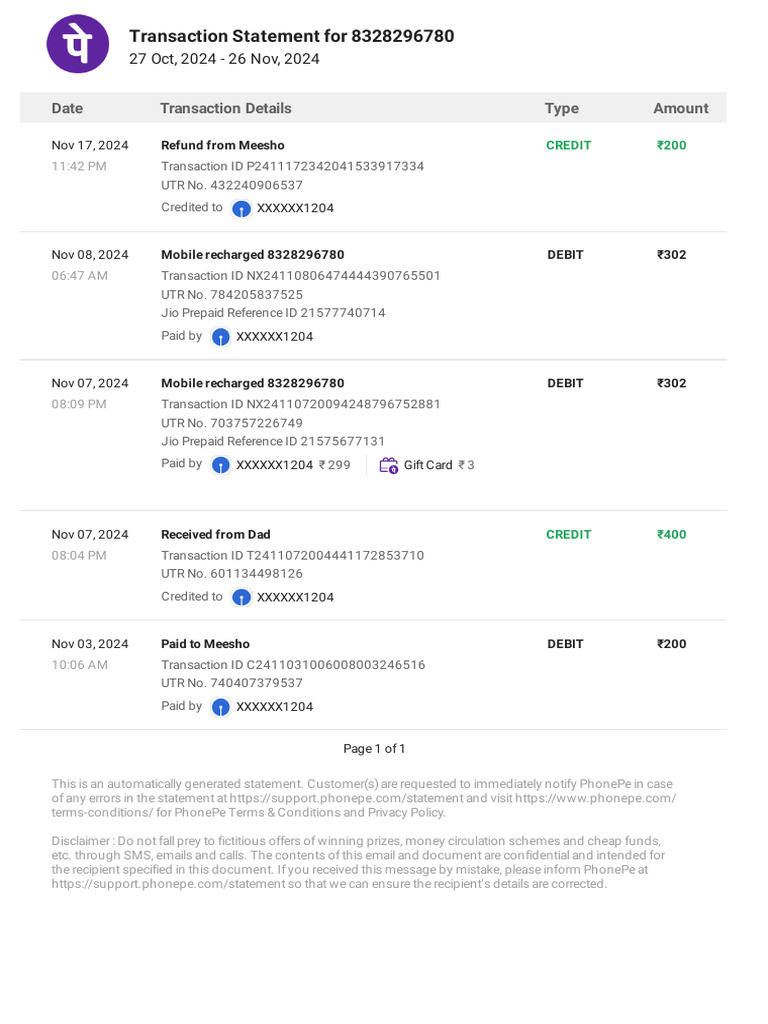
Task: Click the PhonePe logo icon
Action: [78, 44]
